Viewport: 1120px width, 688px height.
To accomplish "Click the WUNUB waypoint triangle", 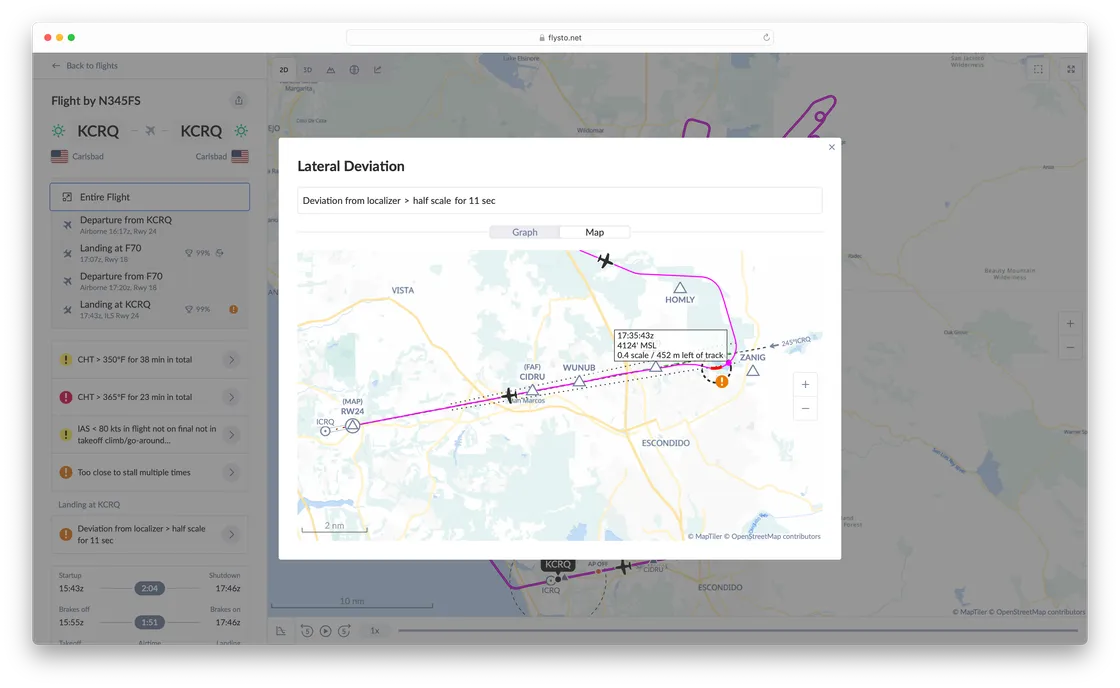I will coord(579,381).
